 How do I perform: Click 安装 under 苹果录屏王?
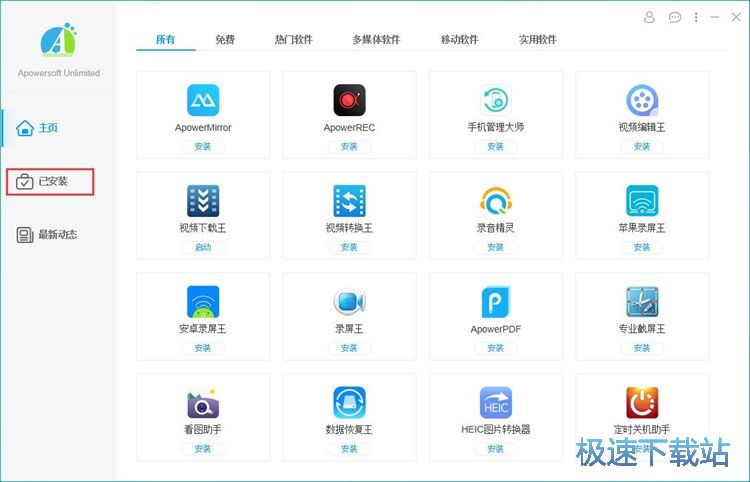(x=642, y=248)
